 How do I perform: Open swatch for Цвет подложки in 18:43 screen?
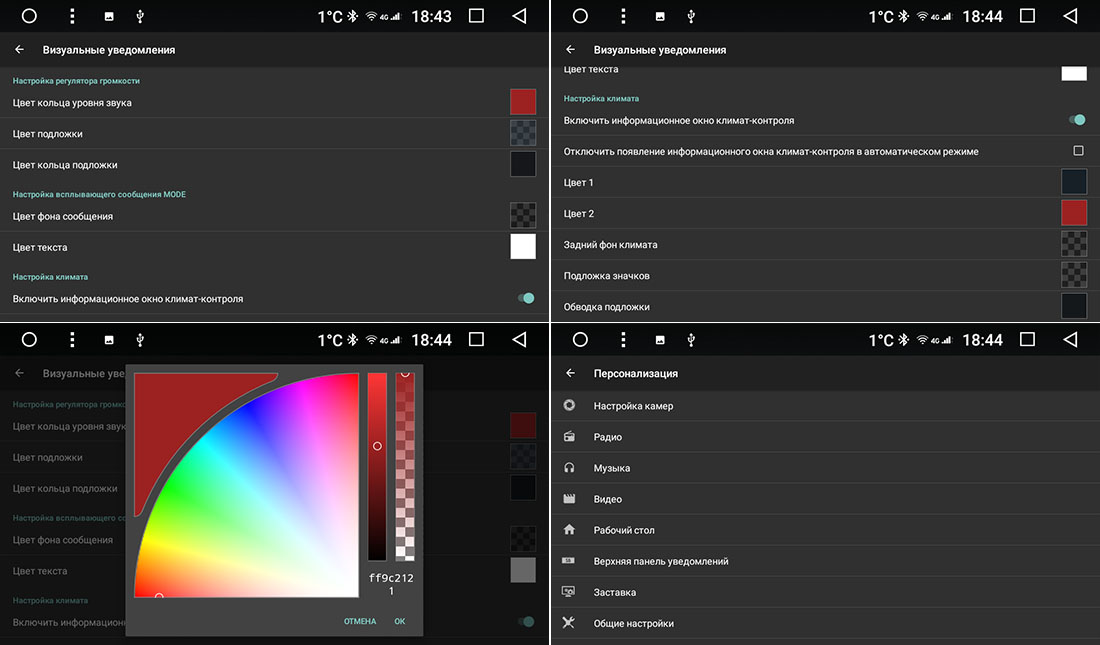(523, 133)
